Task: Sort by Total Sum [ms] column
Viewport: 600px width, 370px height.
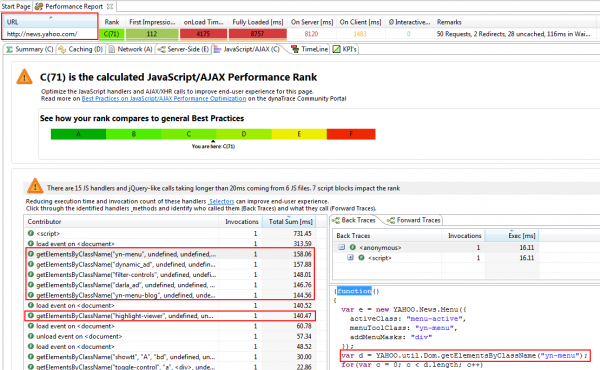Action: [x=290, y=222]
